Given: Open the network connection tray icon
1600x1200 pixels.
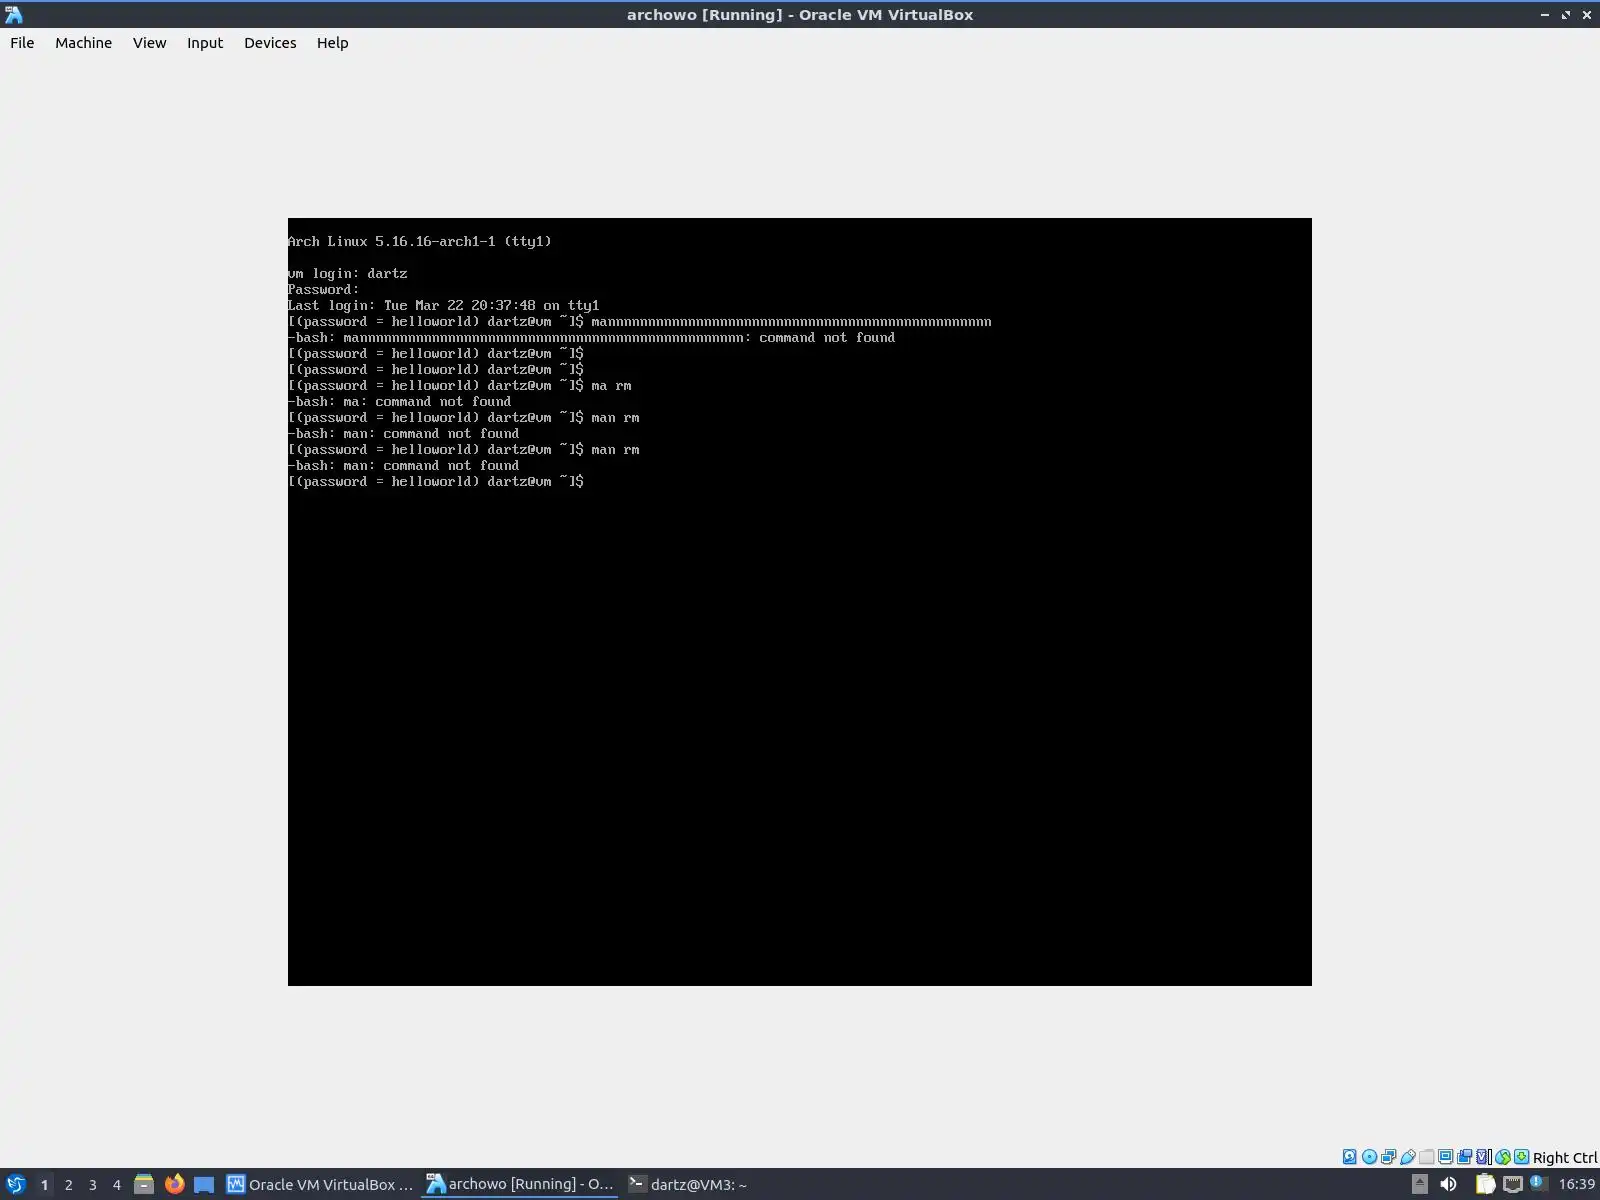Looking at the screenshot, I should 1513,1184.
